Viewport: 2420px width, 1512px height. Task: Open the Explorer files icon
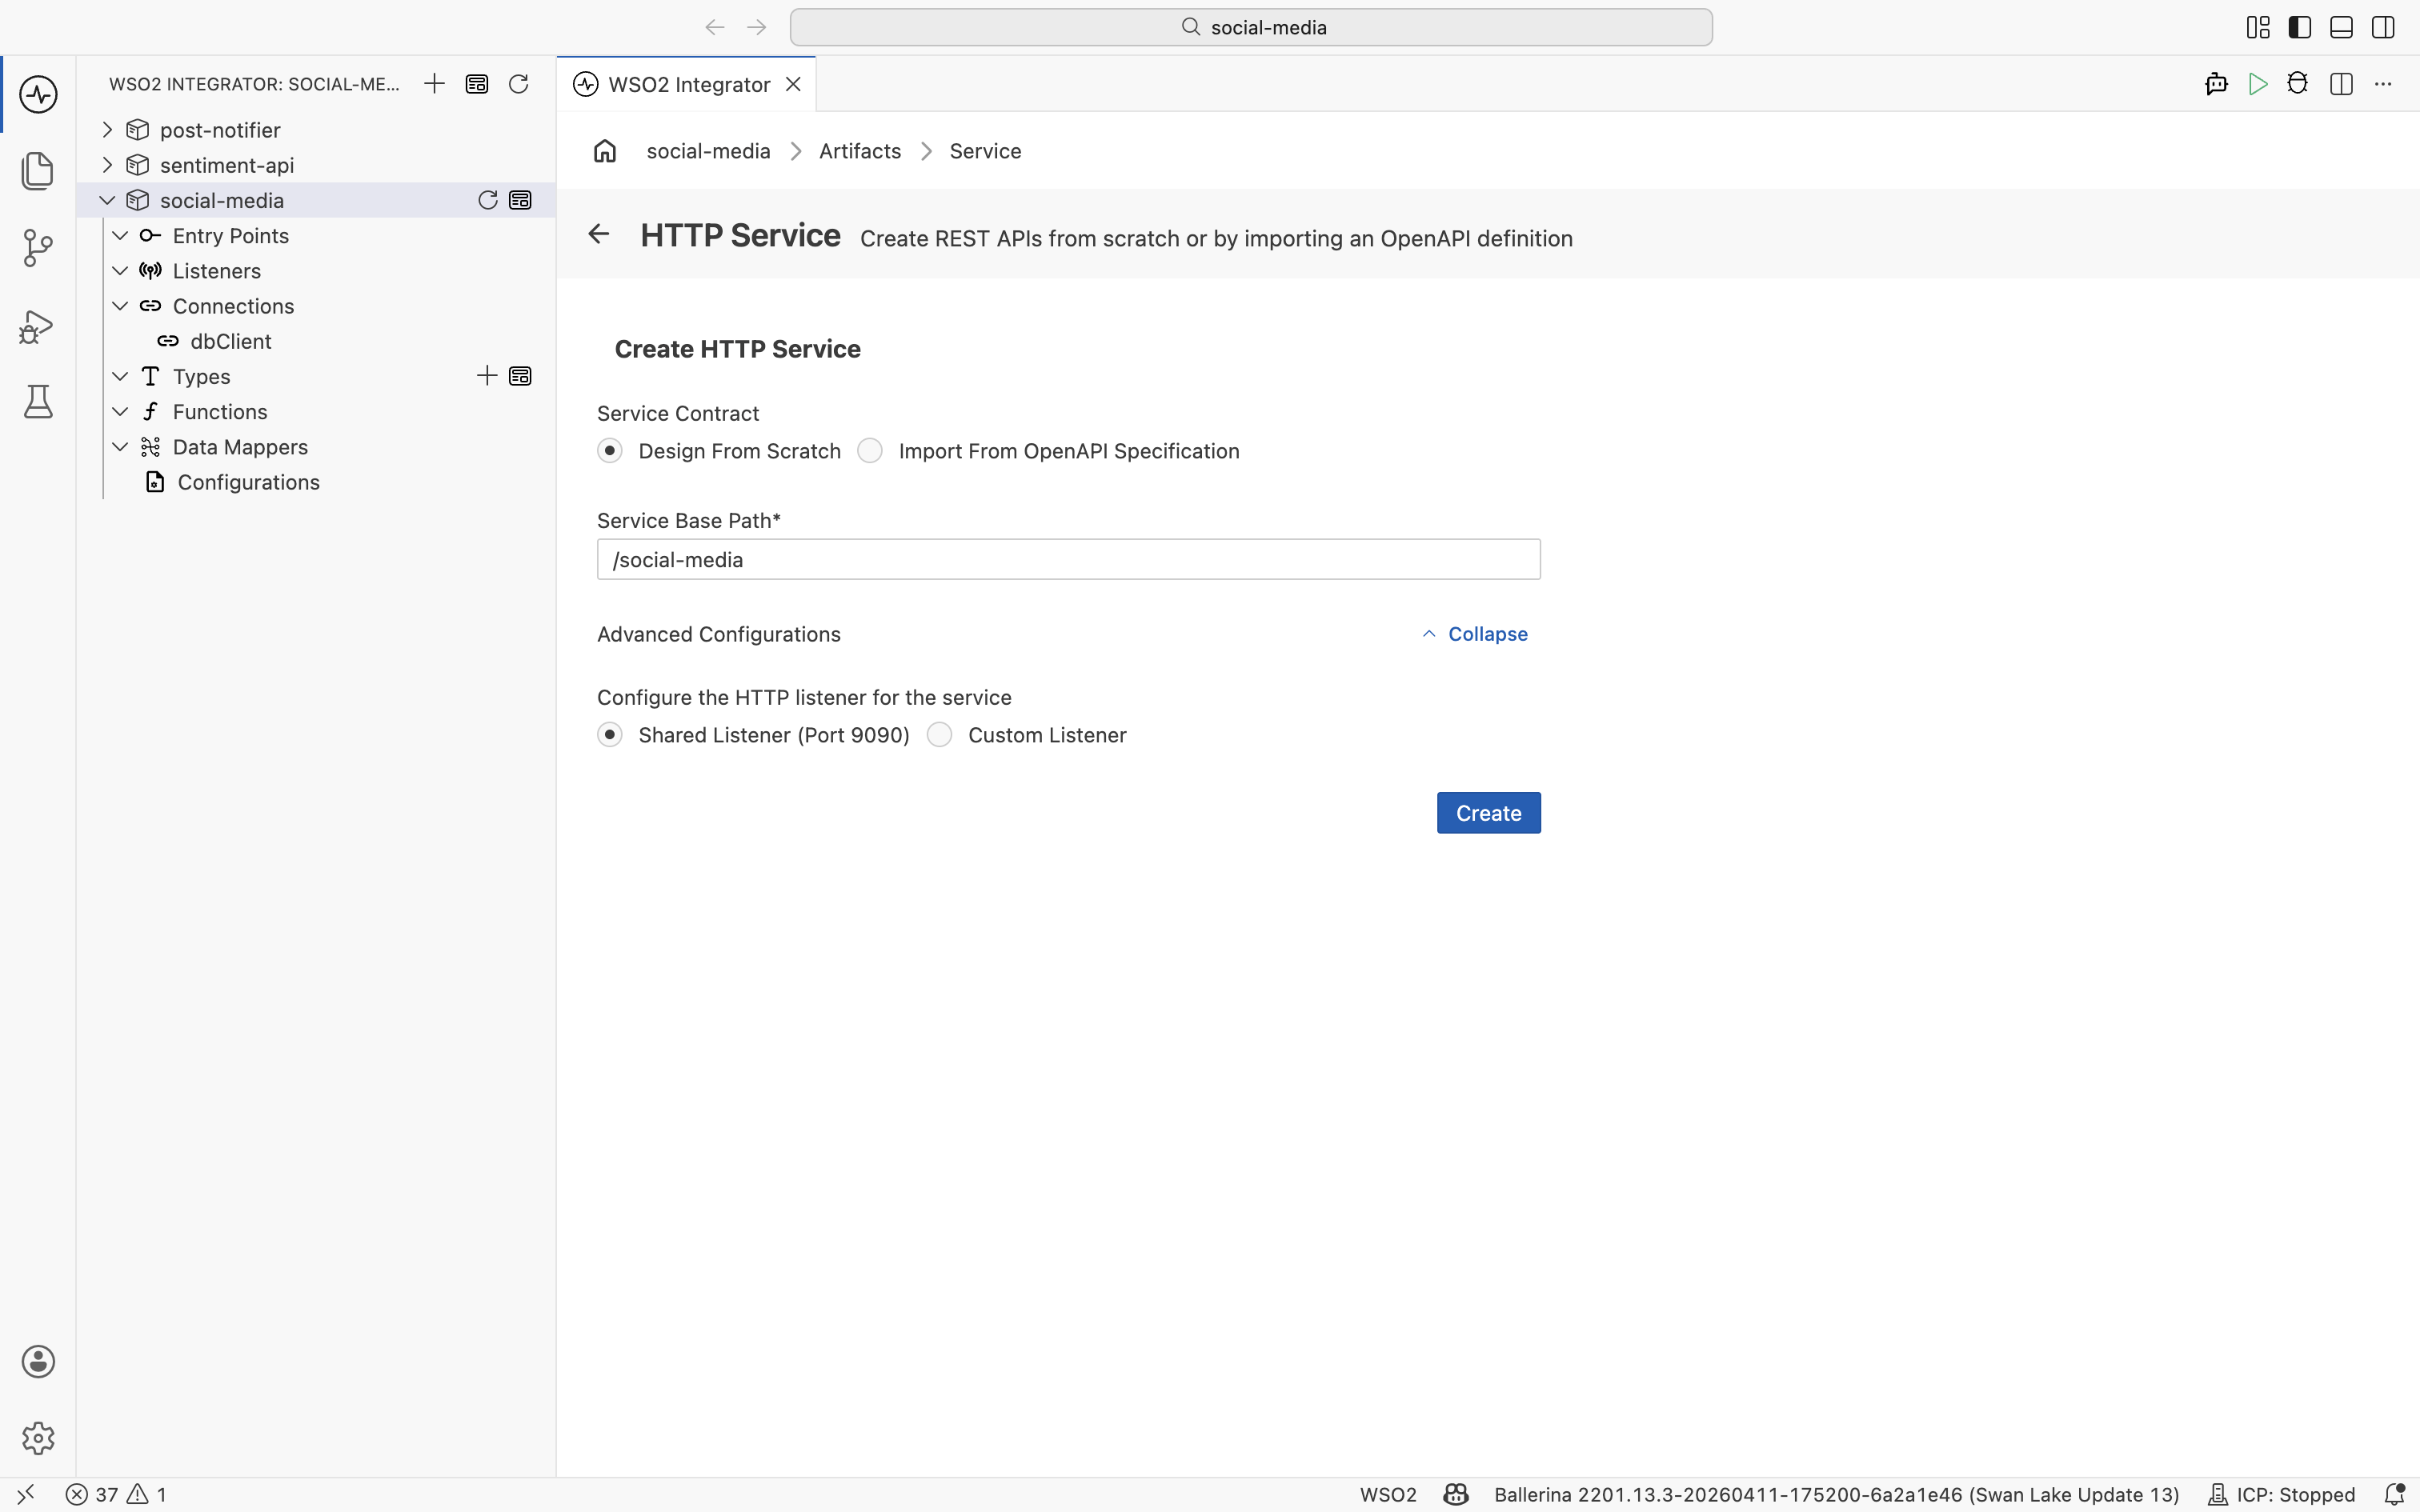[x=38, y=171]
